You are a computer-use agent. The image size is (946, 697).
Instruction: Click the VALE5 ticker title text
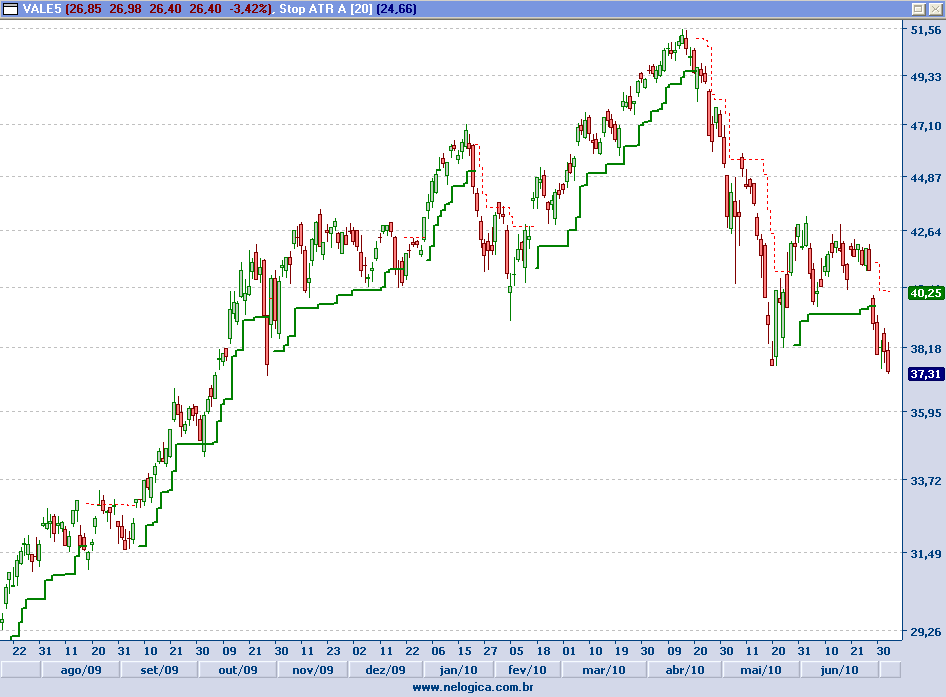pyautogui.click(x=42, y=9)
